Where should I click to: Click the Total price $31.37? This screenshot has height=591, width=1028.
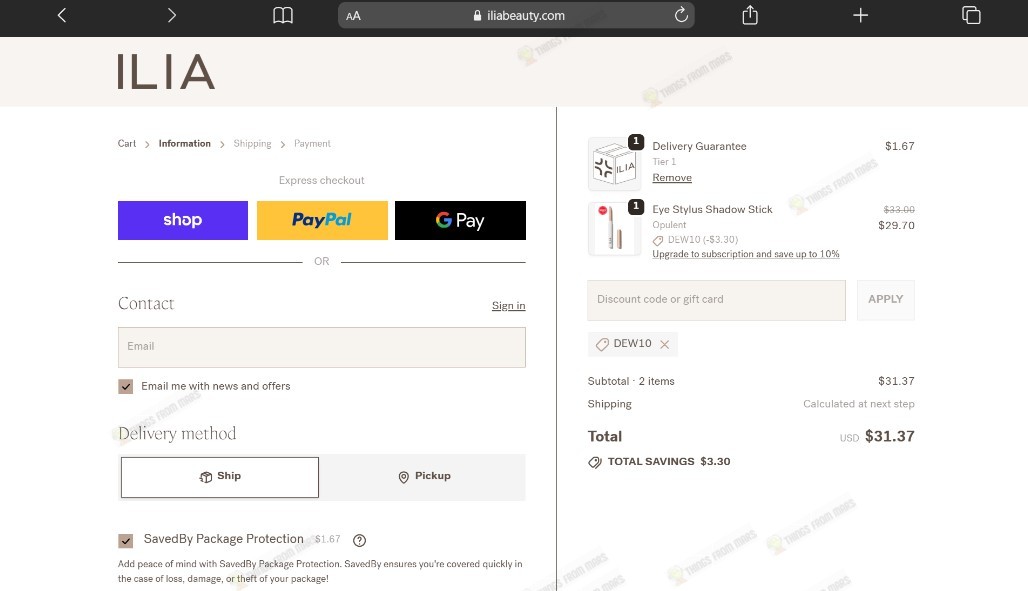tap(890, 436)
